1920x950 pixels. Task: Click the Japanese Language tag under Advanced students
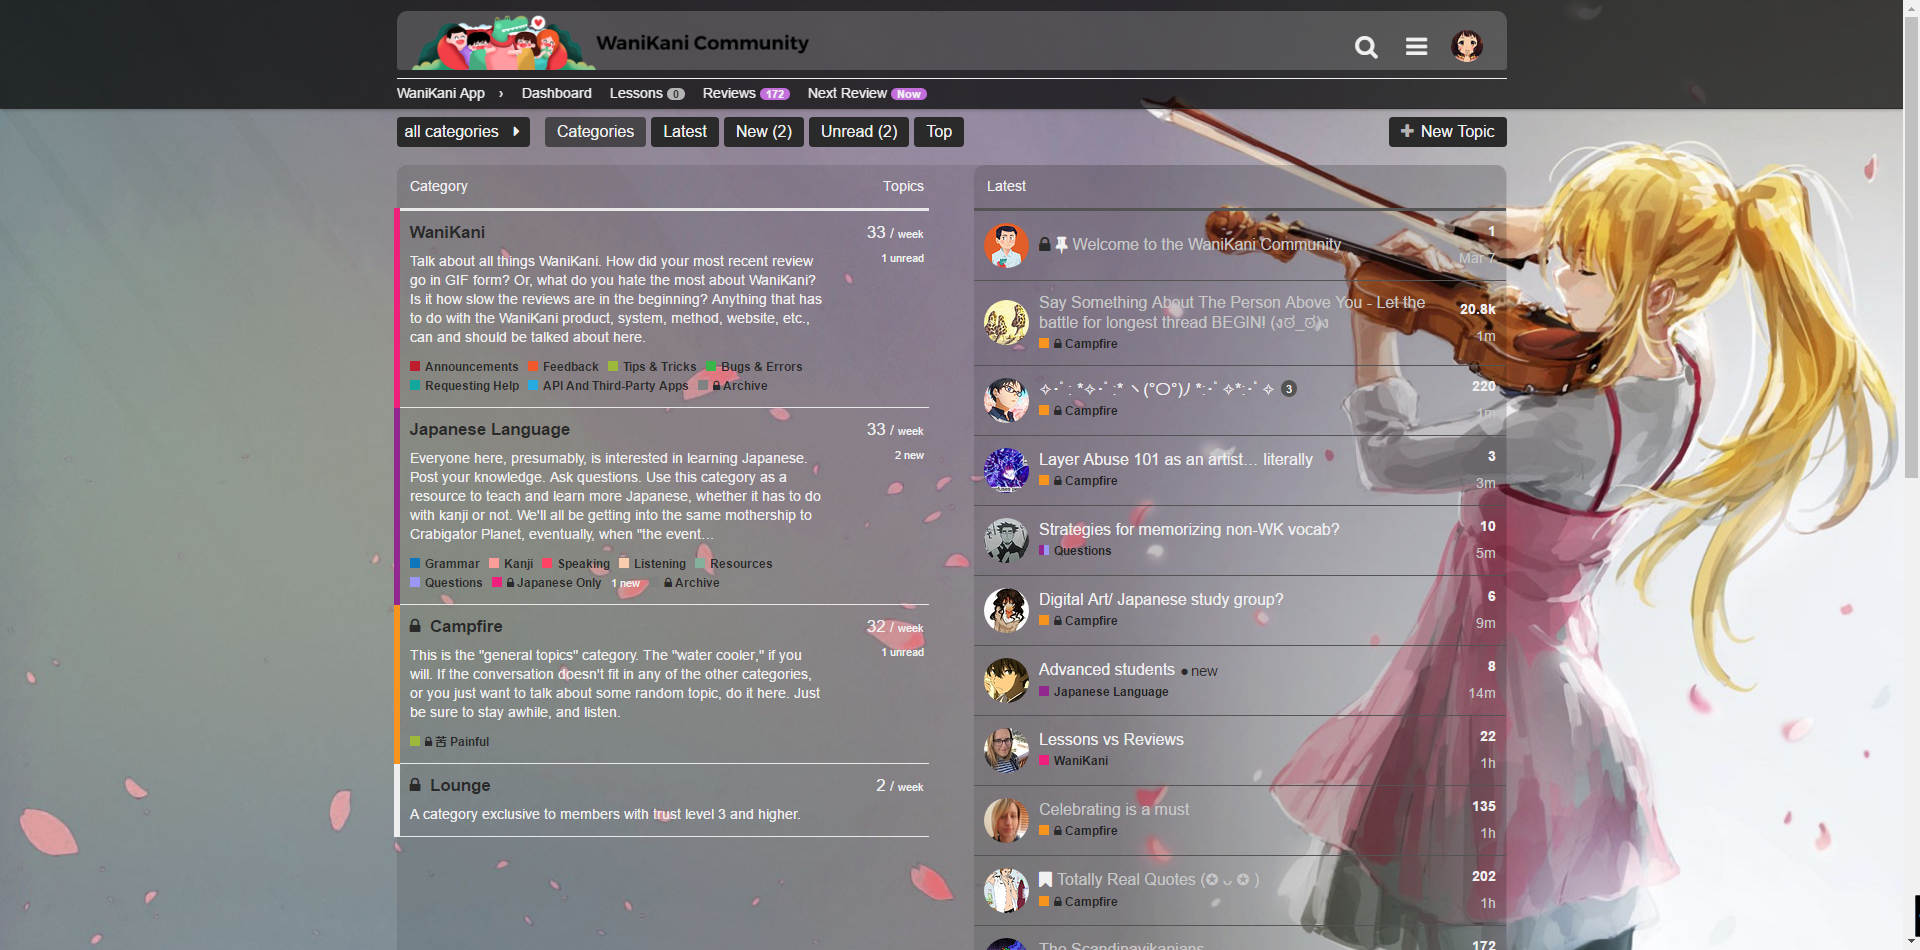1103,692
